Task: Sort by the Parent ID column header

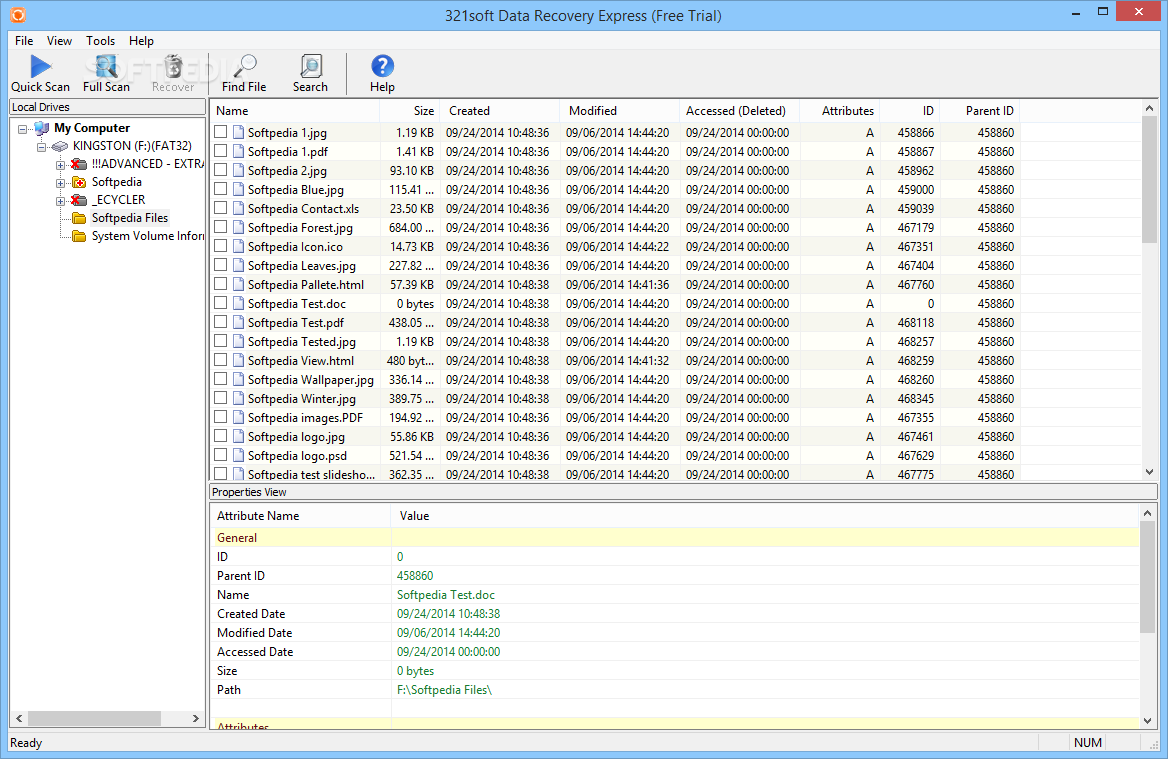Action: pos(980,111)
